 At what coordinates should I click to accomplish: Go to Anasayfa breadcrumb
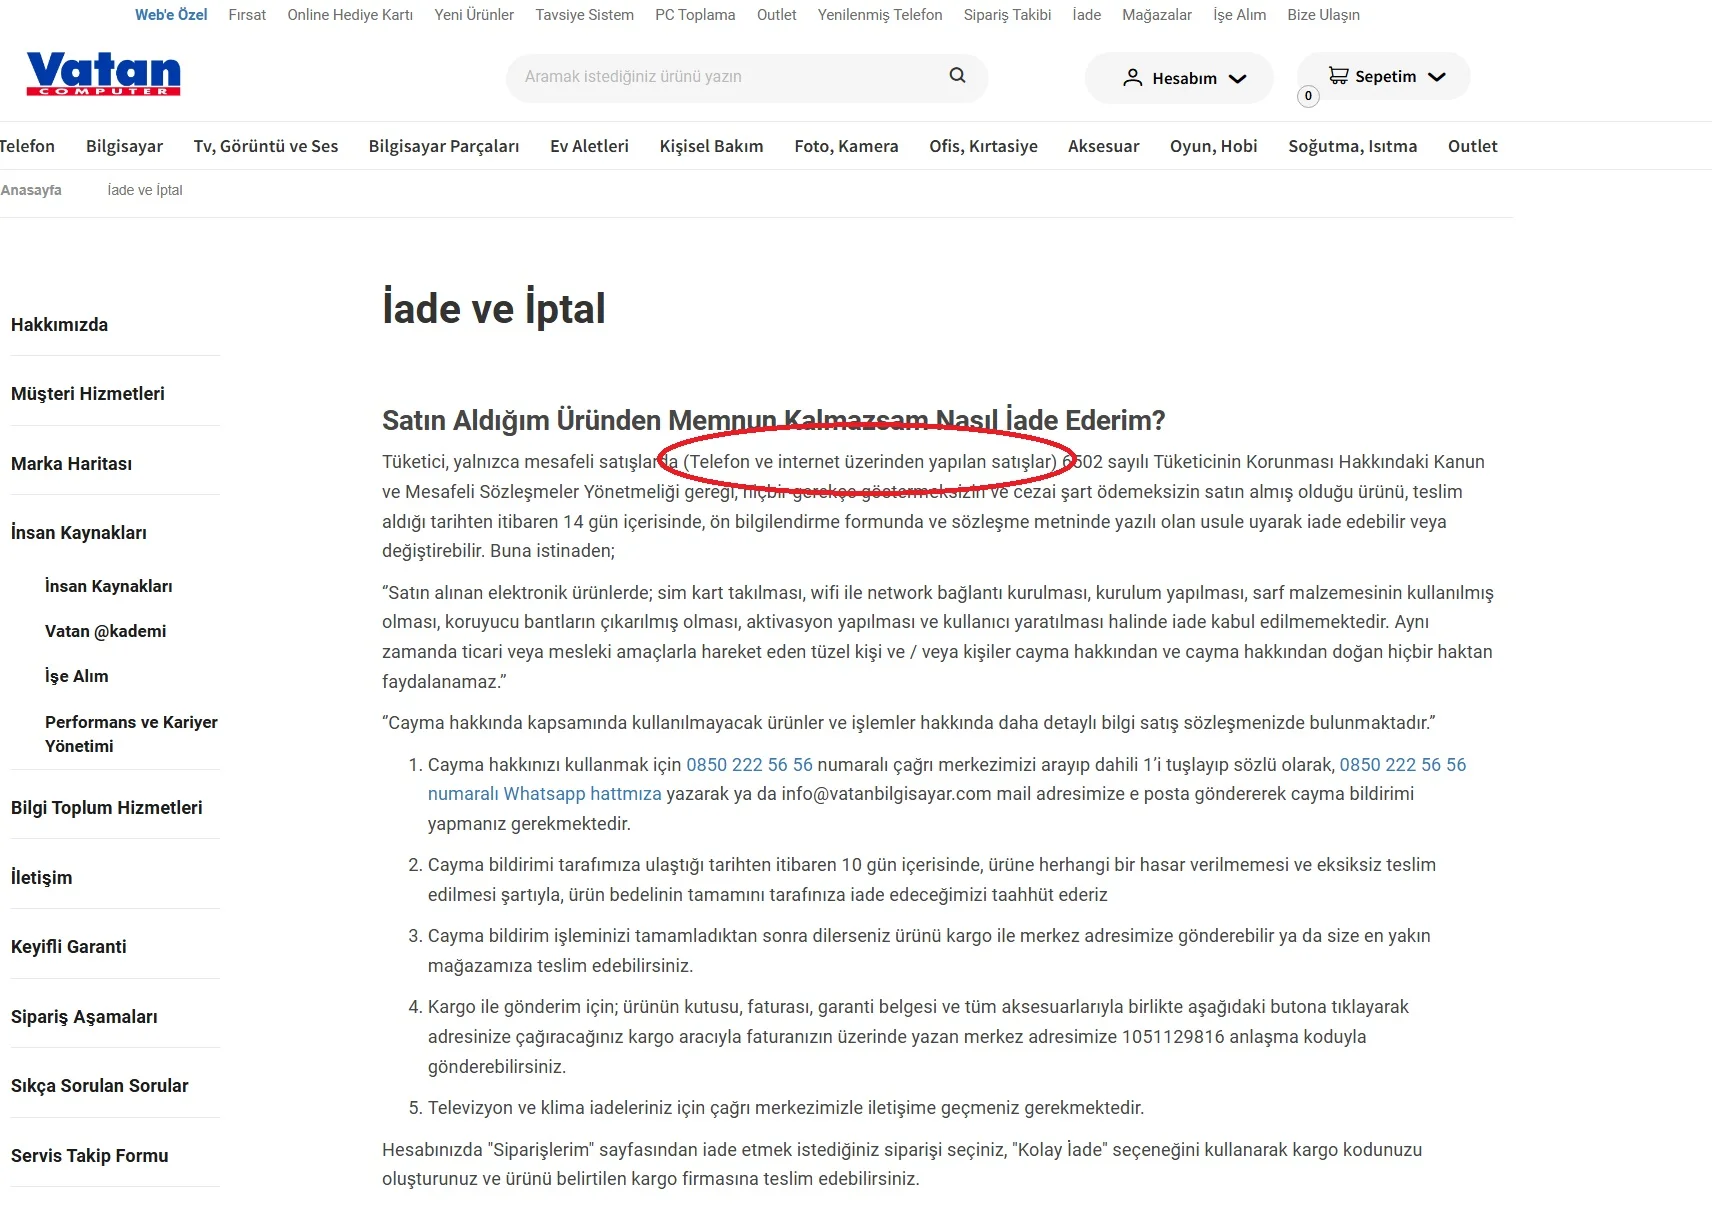pos(31,190)
